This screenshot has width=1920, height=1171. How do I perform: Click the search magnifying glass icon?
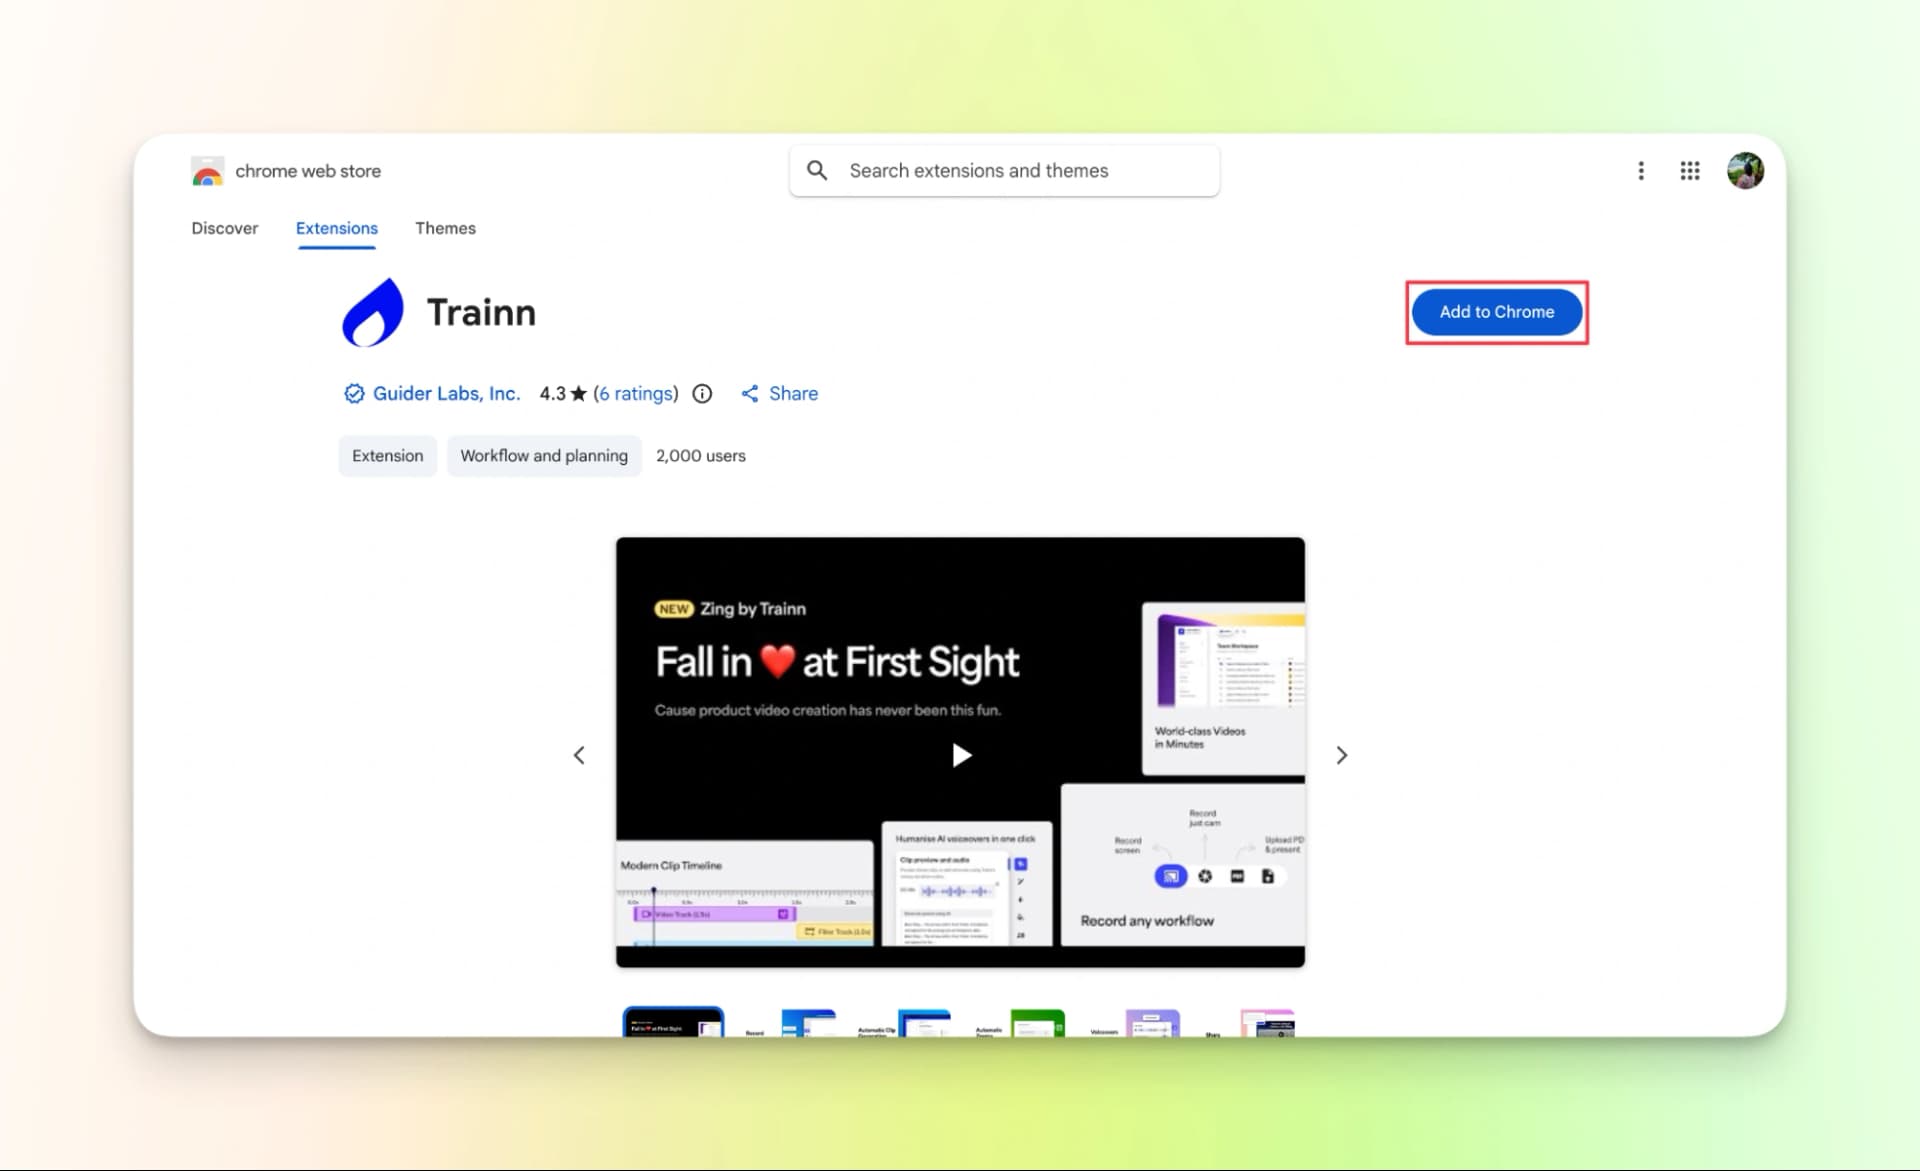click(x=817, y=170)
